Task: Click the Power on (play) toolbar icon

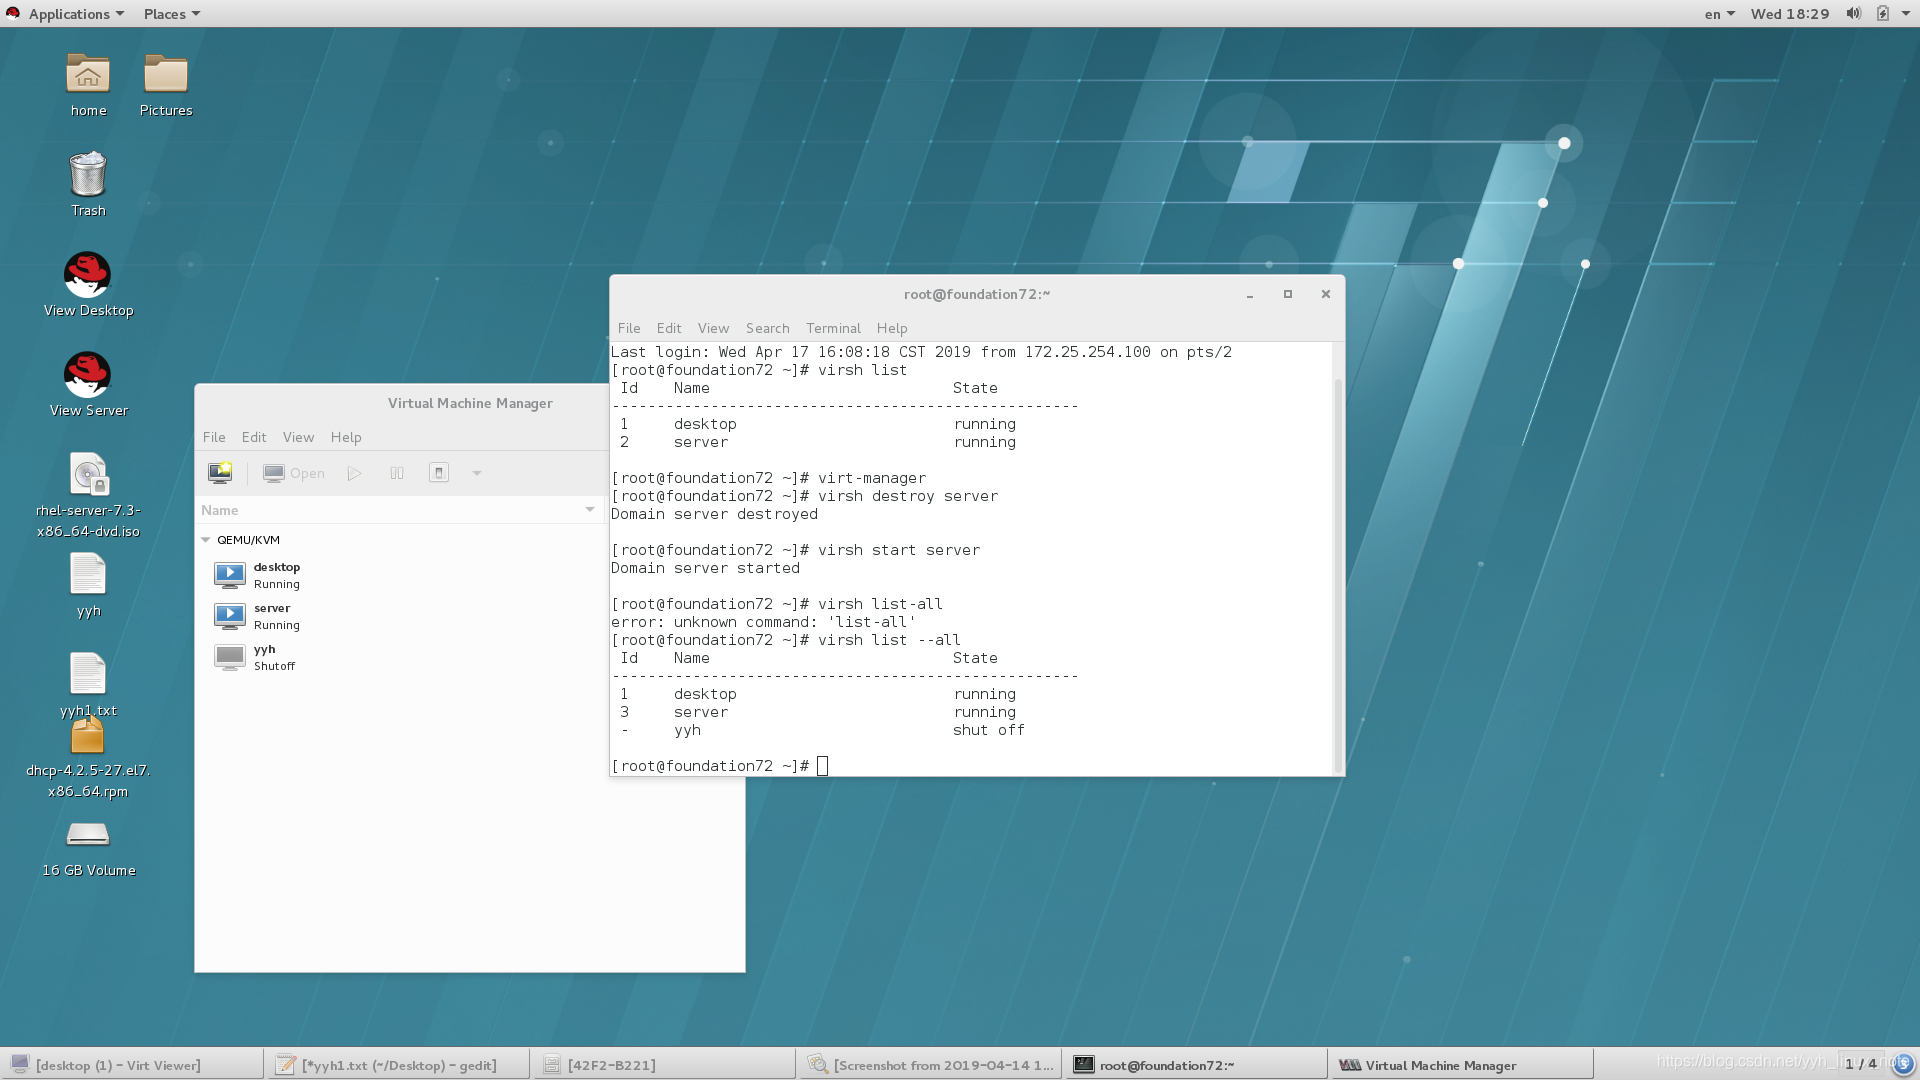Action: pos(354,473)
